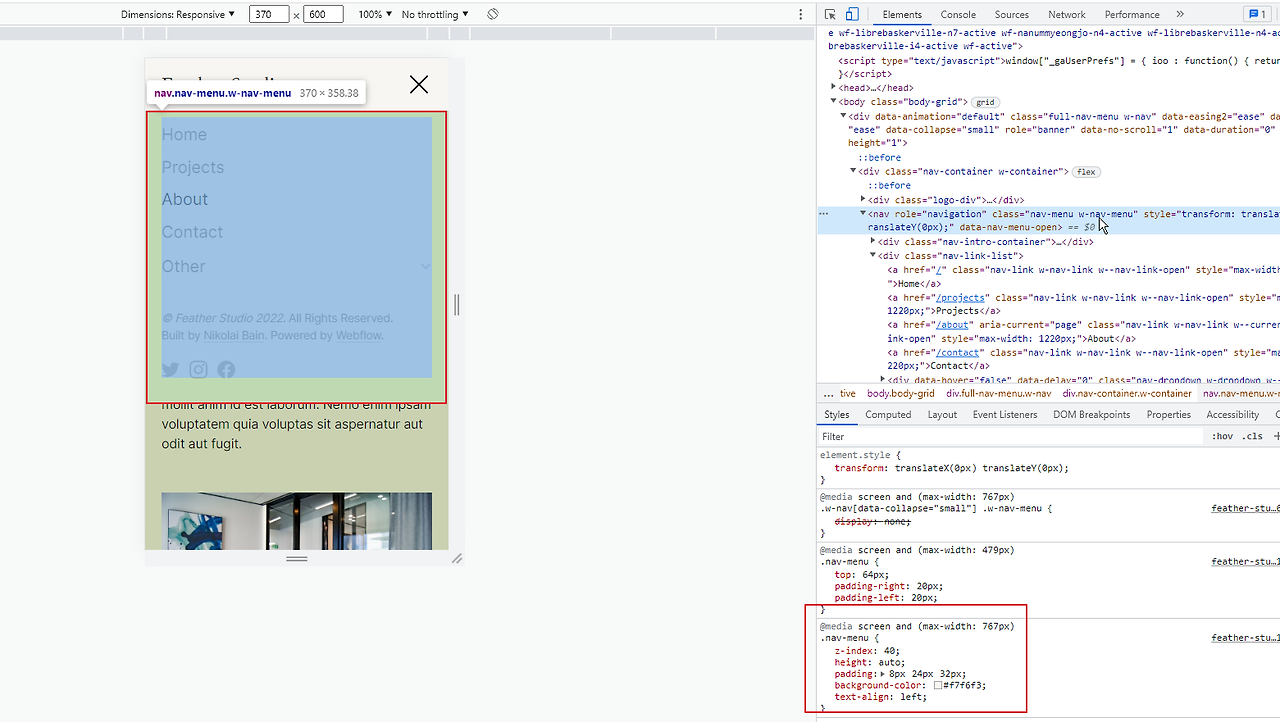Click the grid badge next to body
Image resolution: width=1280 pixels, height=722 pixels.
[x=985, y=102]
